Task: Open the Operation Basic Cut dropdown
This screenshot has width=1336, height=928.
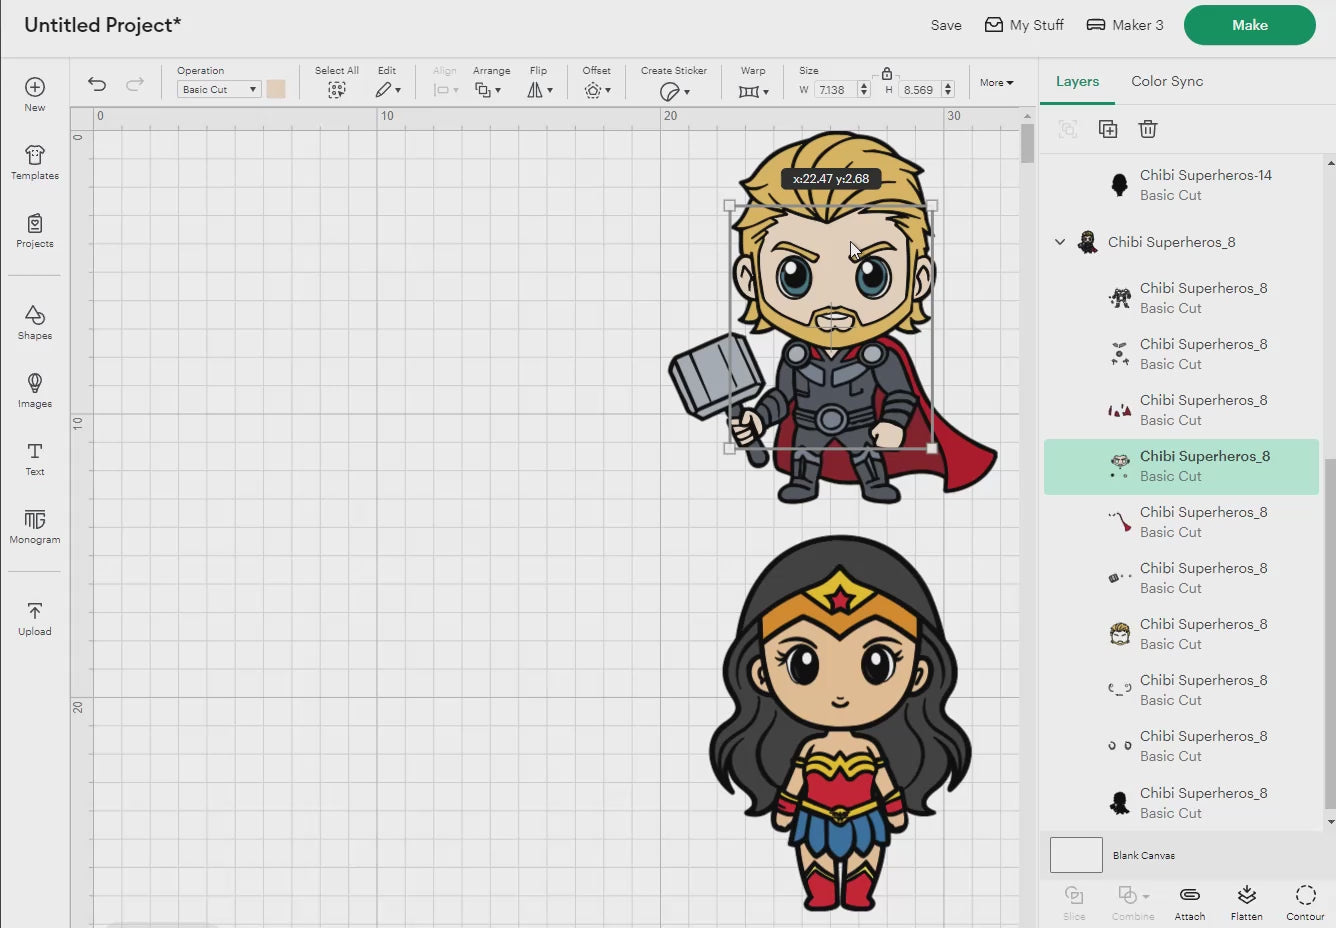Action: (x=219, y=89)
